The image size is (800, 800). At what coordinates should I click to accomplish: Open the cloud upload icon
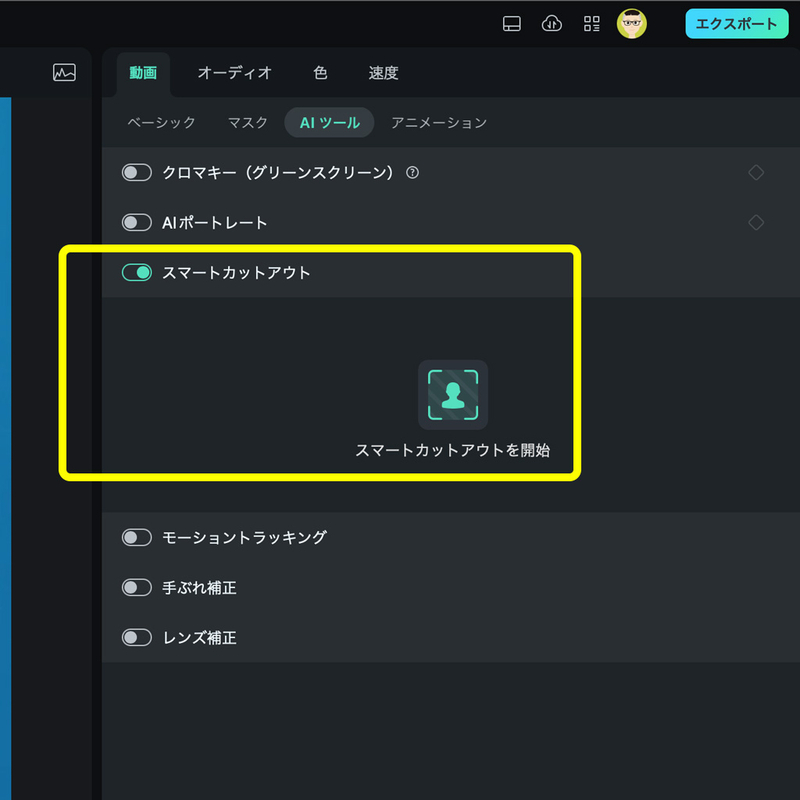(552, 23)
